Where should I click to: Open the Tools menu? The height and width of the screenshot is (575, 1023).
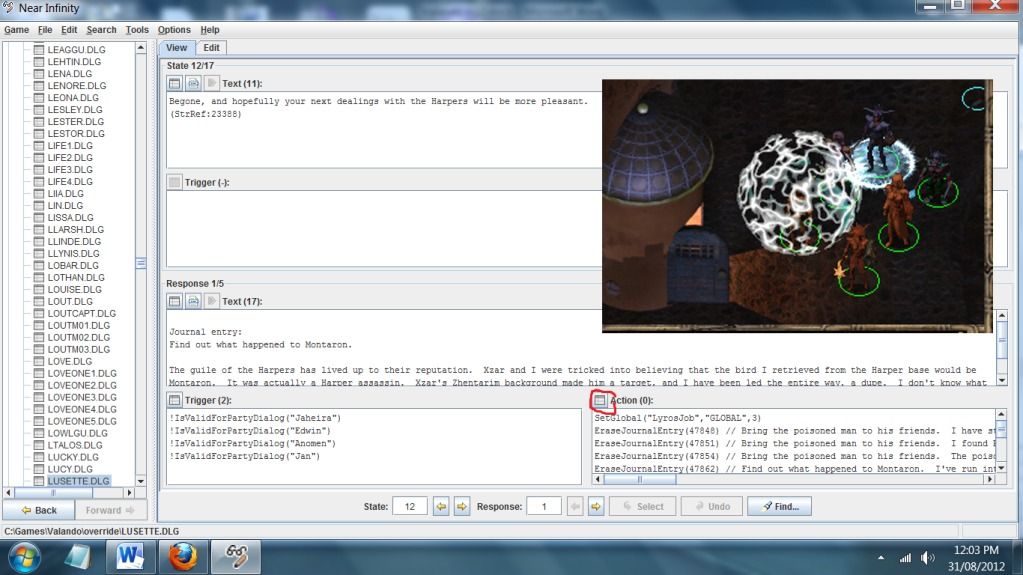[x=137, y=30]
